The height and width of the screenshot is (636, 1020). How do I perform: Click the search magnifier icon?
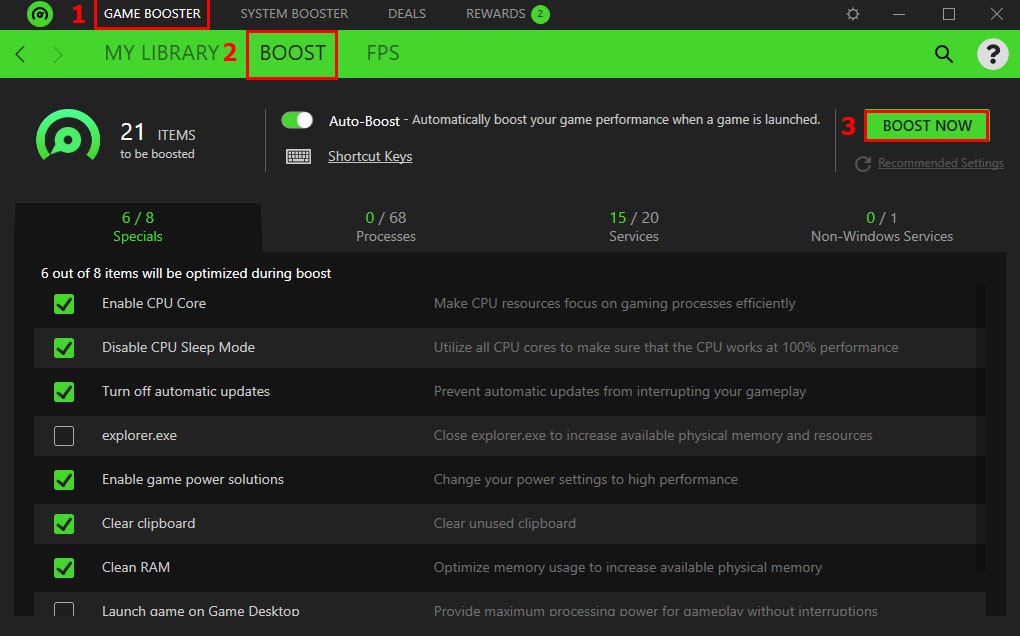pos(944,54)
